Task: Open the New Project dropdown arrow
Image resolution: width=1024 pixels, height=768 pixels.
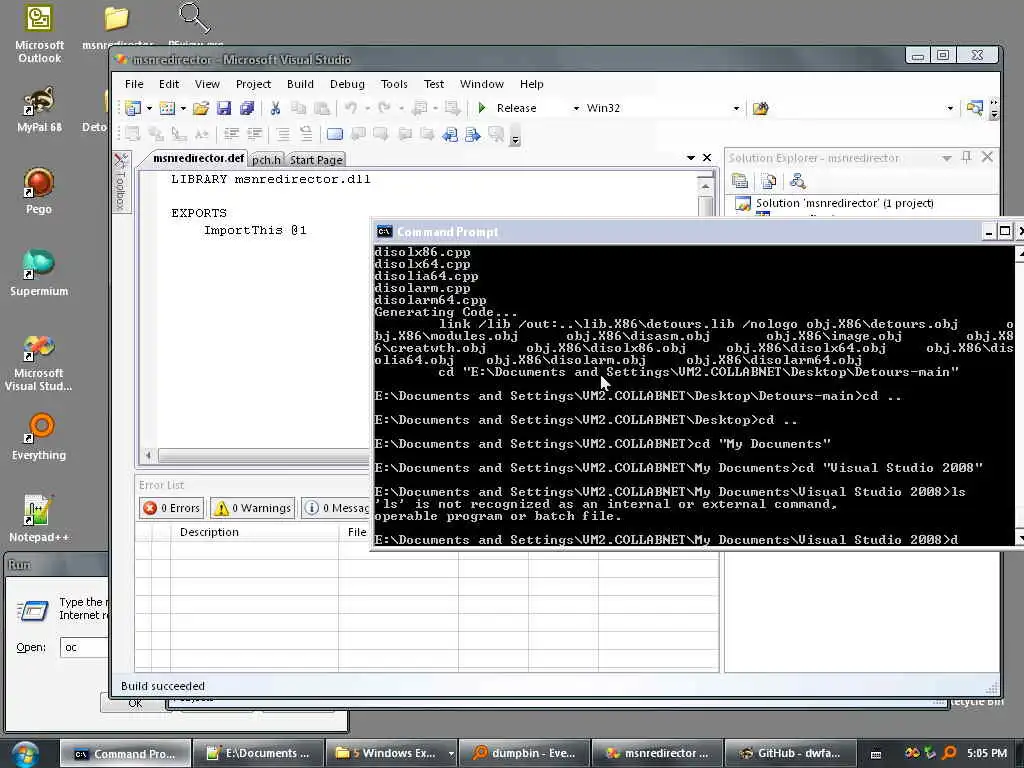Action: (x=149, y=108)
